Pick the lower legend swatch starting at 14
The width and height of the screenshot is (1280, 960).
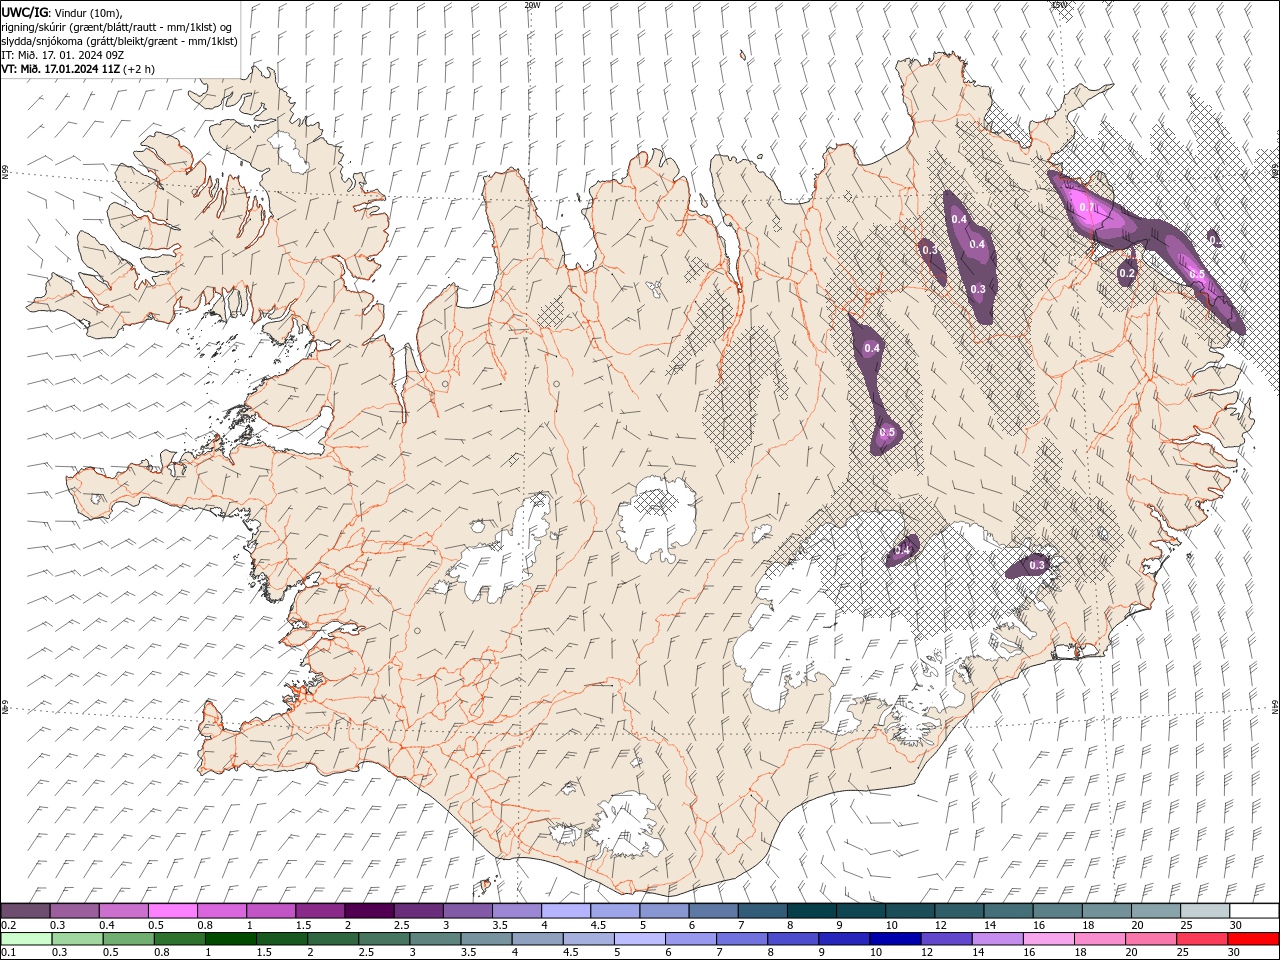997,939
